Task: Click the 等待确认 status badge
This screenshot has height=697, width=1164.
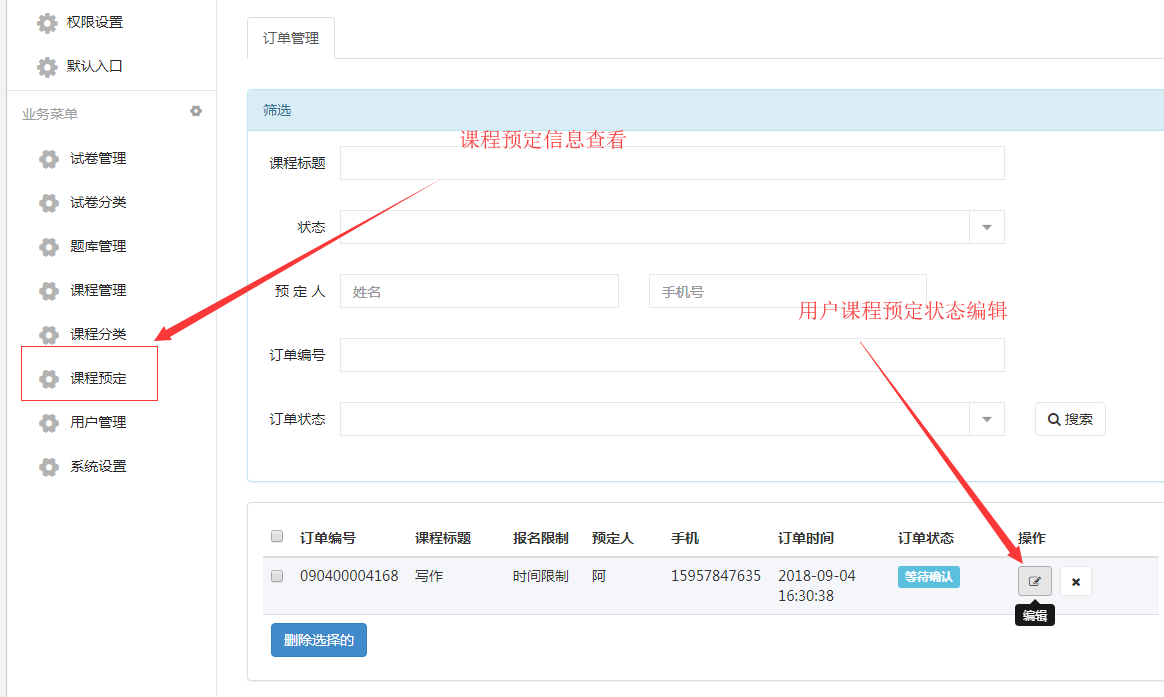Action: pyautogui.click(x=929, y=577)
